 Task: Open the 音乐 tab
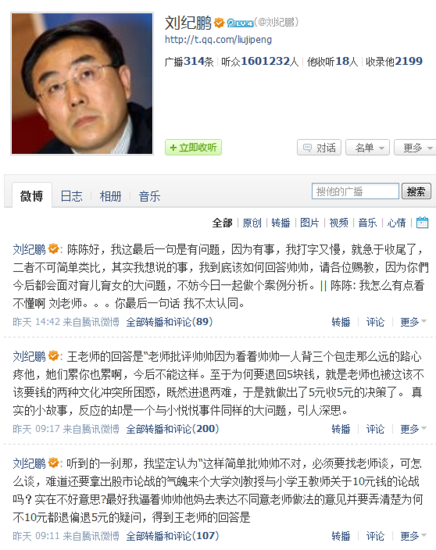pos(149,196)
